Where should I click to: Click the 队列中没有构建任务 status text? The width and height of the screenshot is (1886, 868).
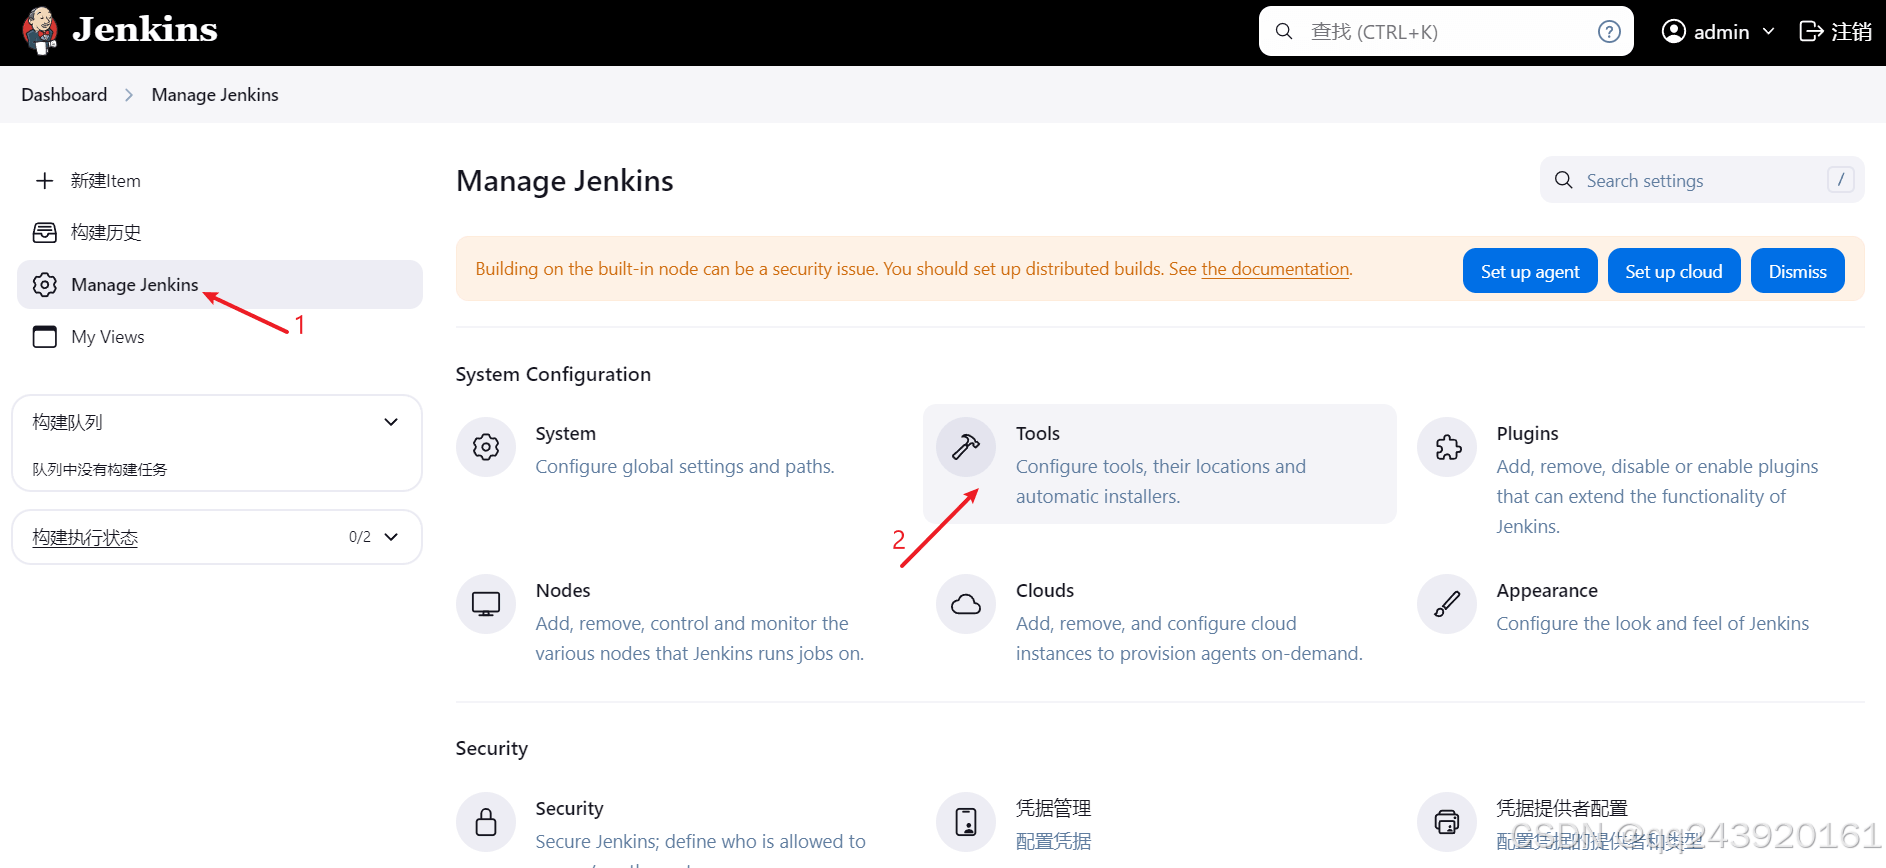100,470
